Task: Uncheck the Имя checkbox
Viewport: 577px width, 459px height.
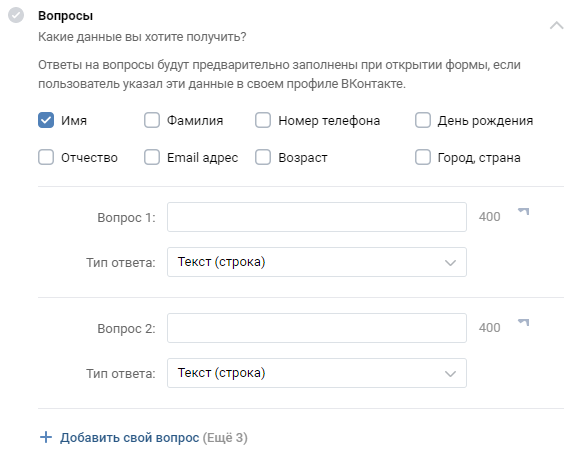Action: point(46,120)
